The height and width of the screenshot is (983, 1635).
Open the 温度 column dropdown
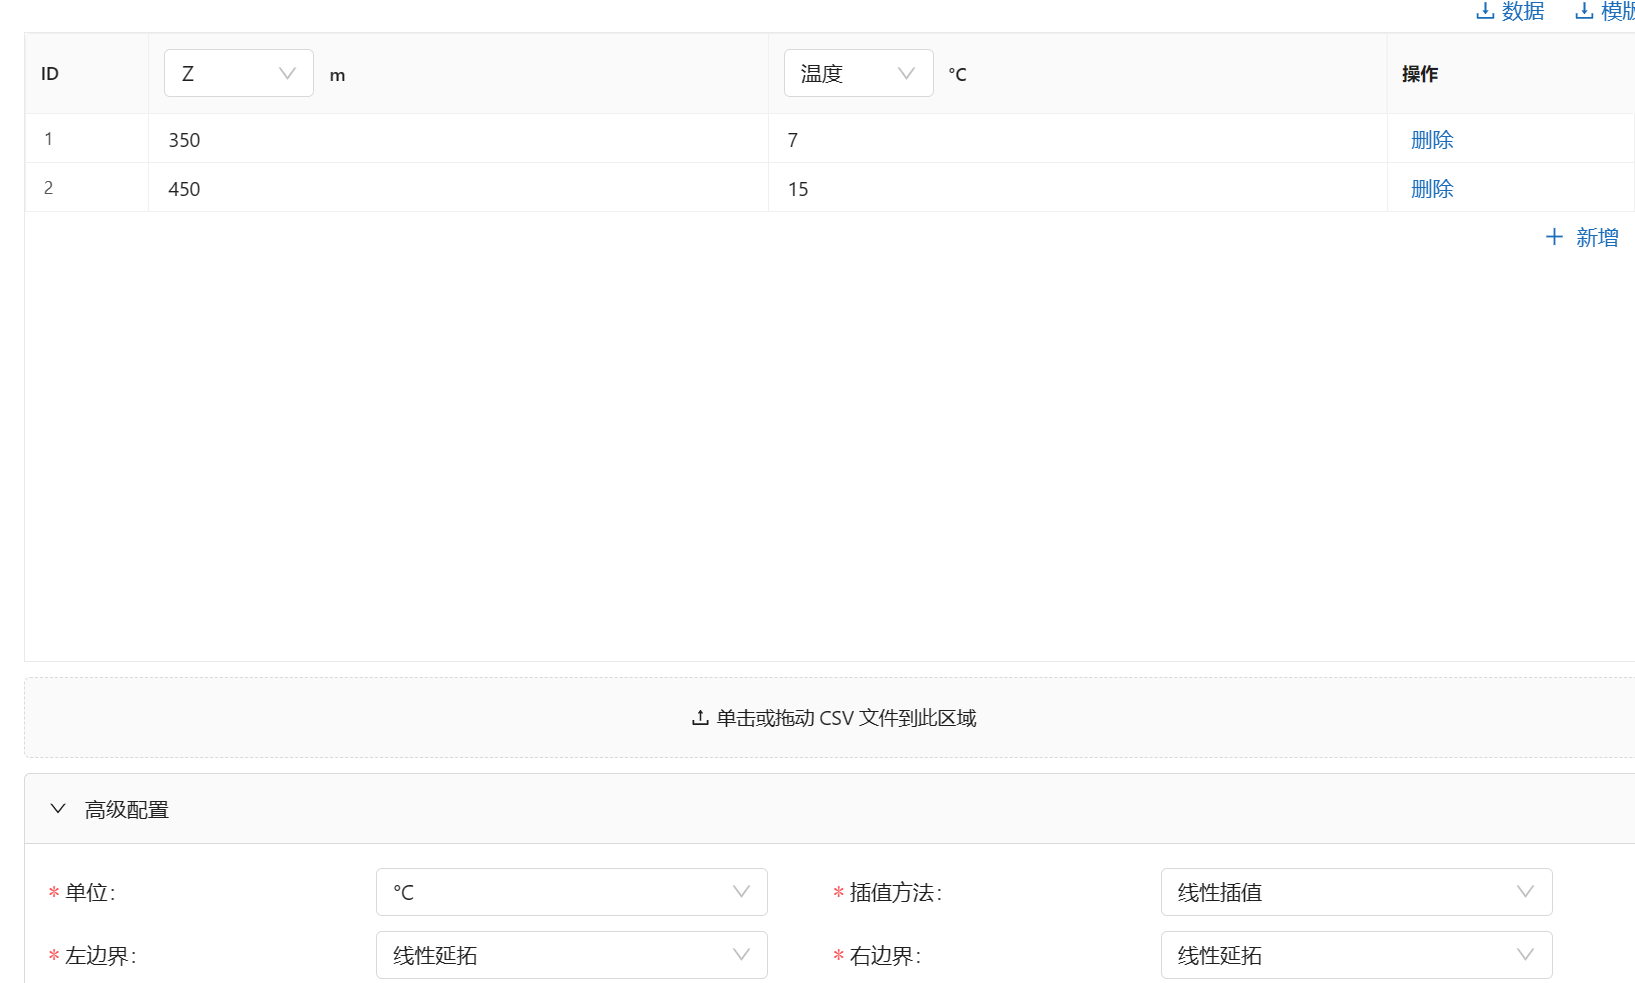tap(859, 73)
